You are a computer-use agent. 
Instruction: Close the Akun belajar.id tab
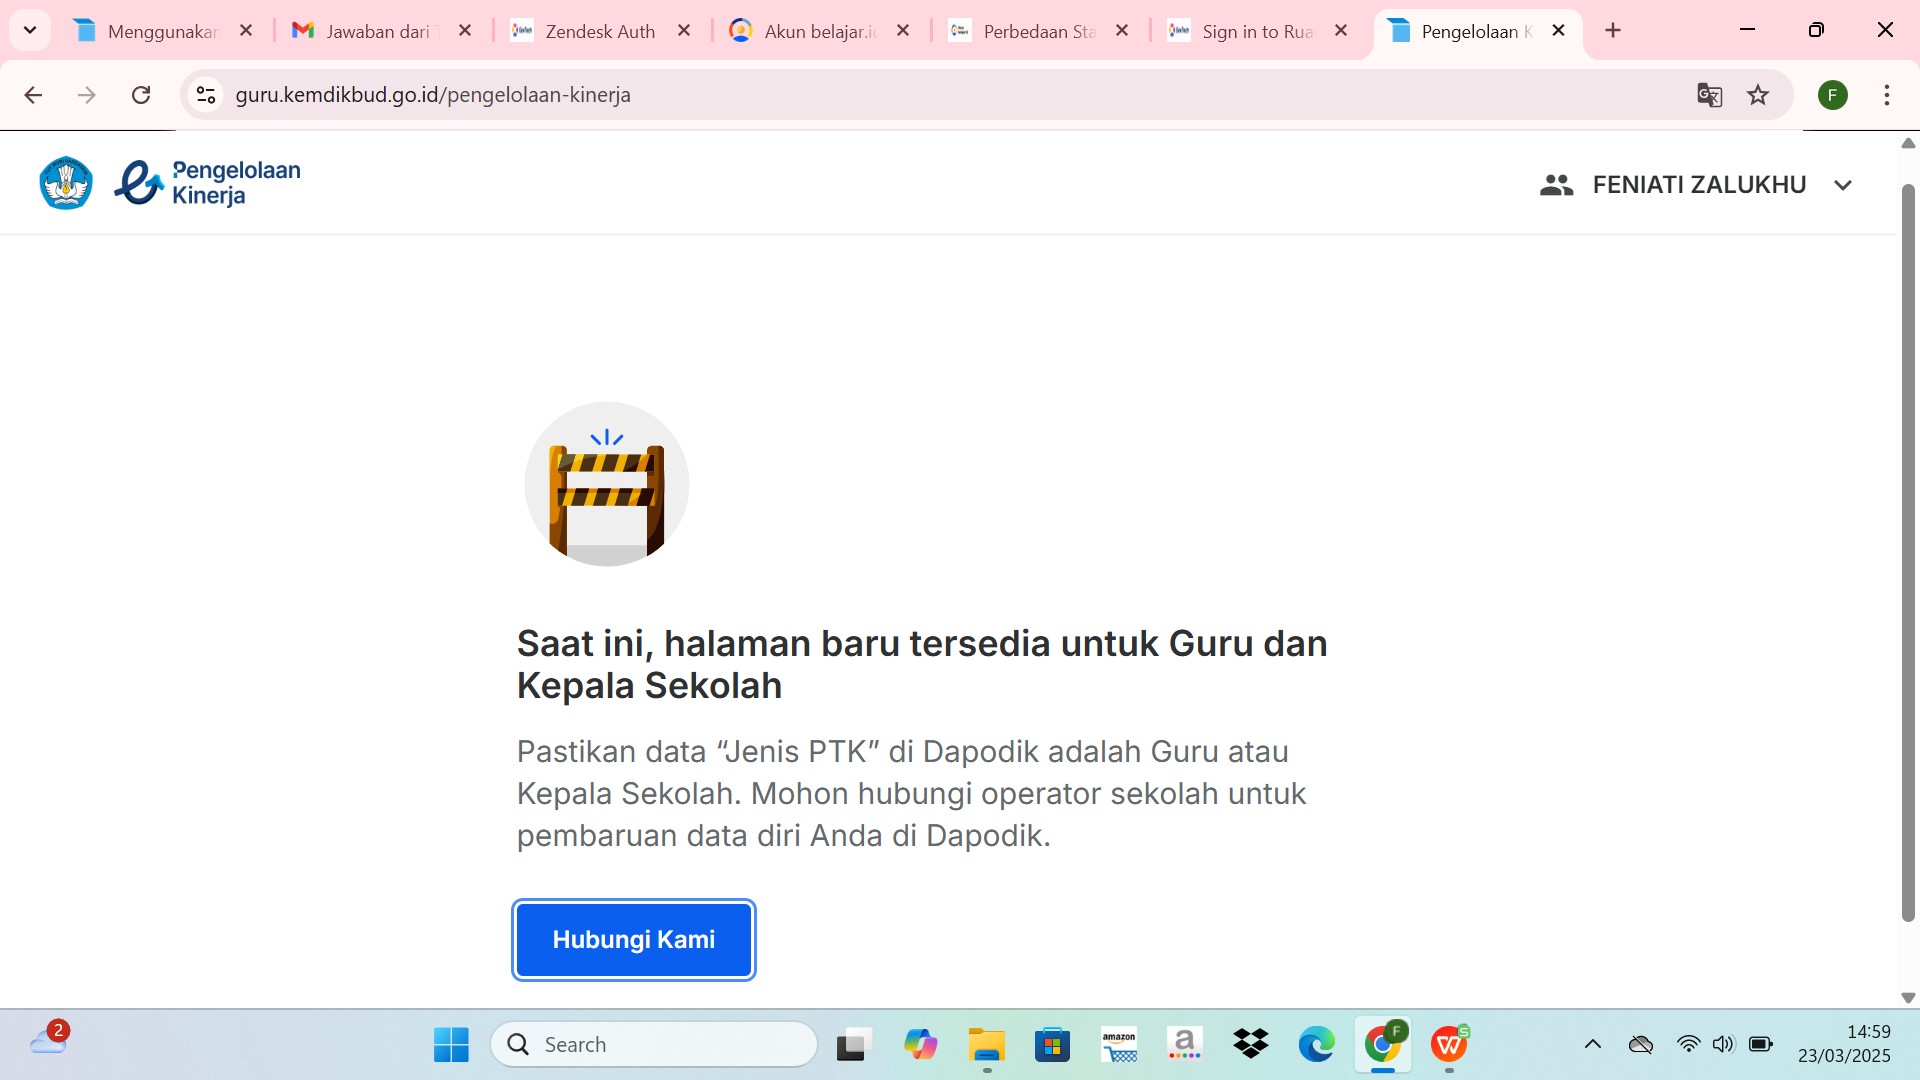click(903, 31)
